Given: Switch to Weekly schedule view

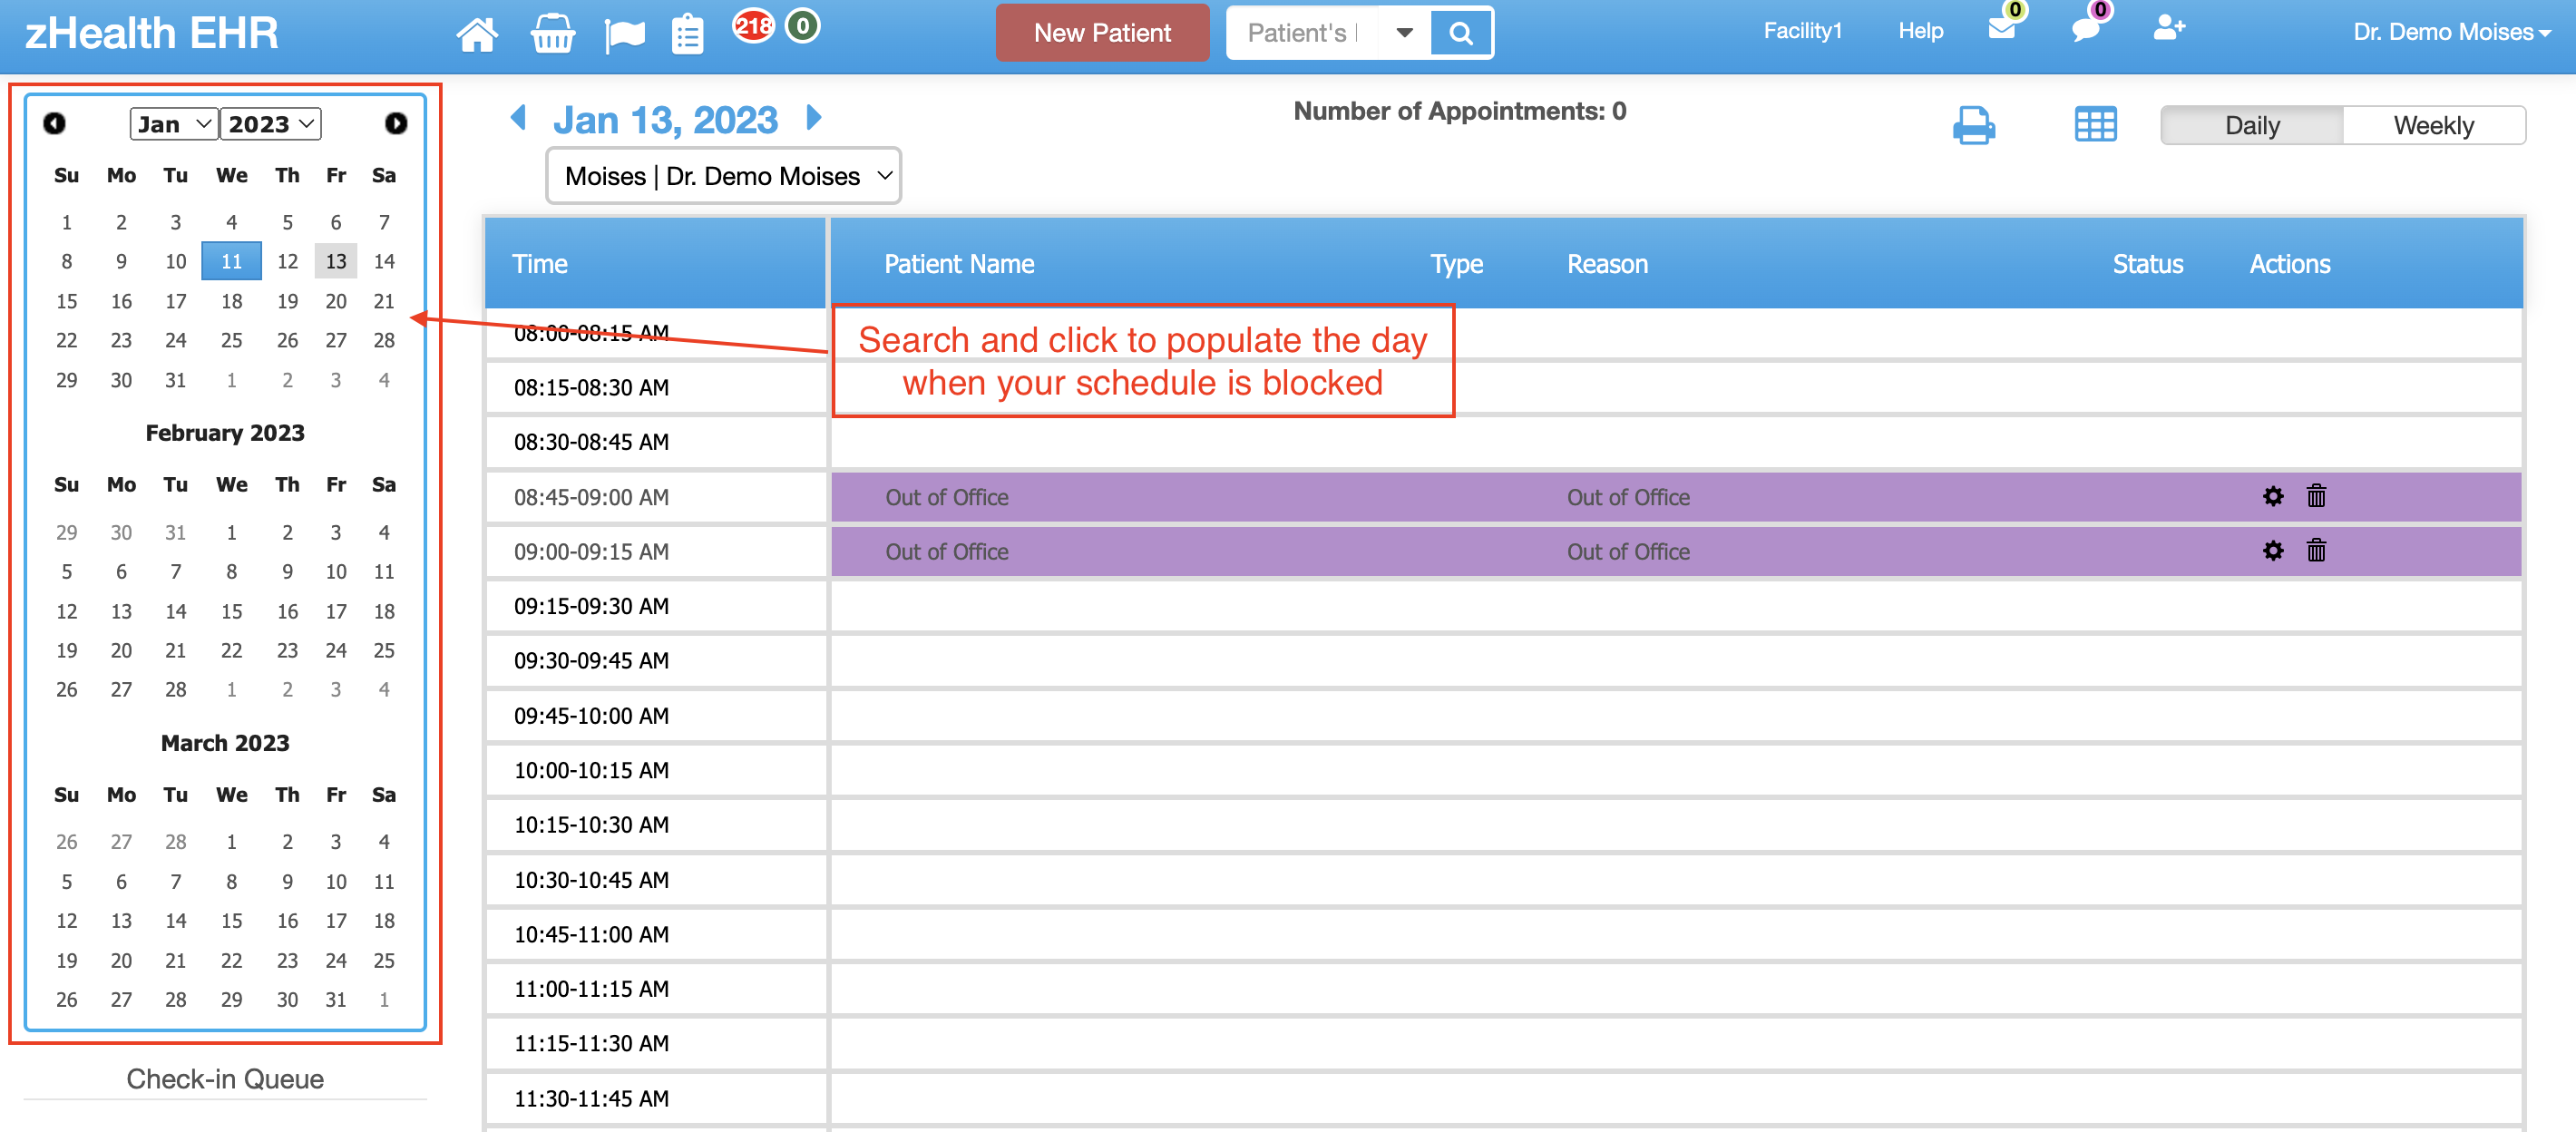Looking at the screenshot, I should (2434, 124).
